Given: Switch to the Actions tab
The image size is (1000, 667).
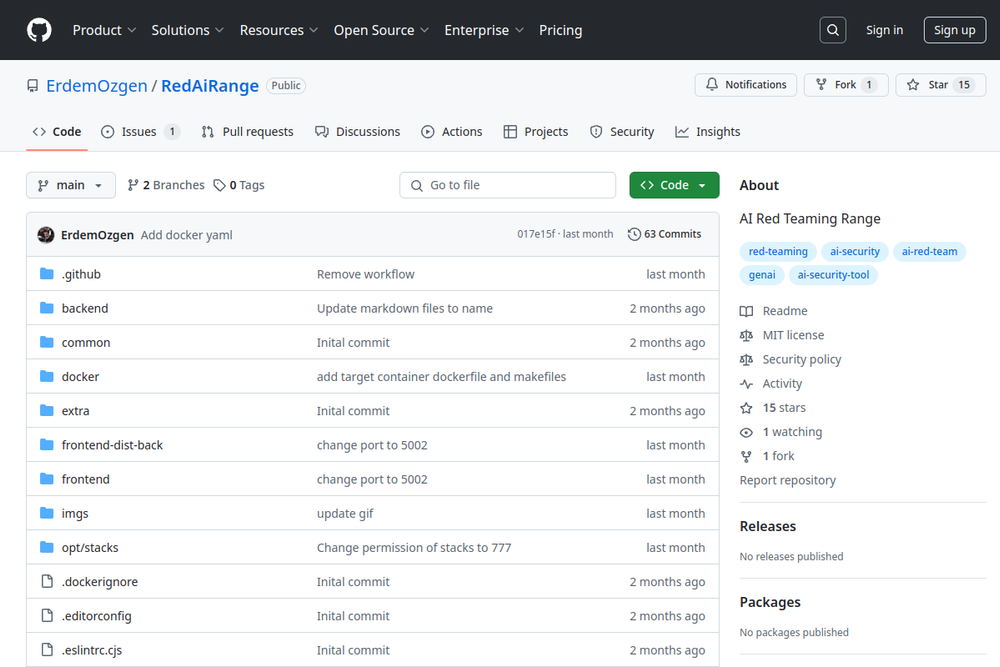Looking at the screenshot, I should tap(452, 131).
